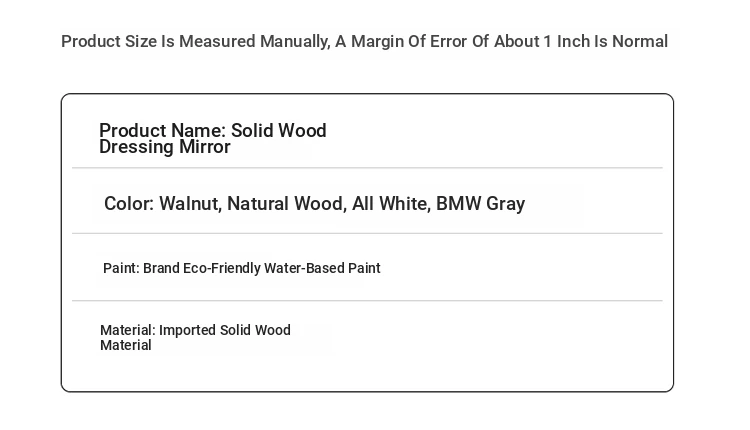Click the "Color:" label

pos(129,204)
